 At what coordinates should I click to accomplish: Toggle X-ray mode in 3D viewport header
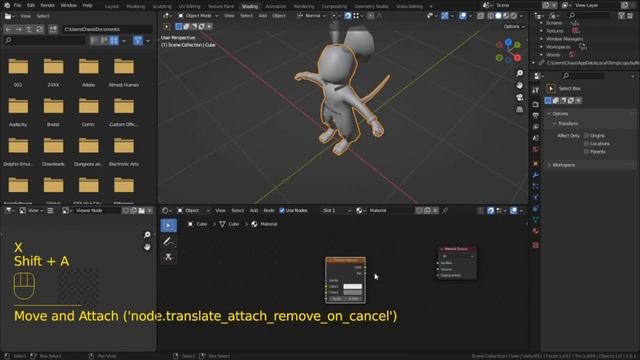coord(481,16)
